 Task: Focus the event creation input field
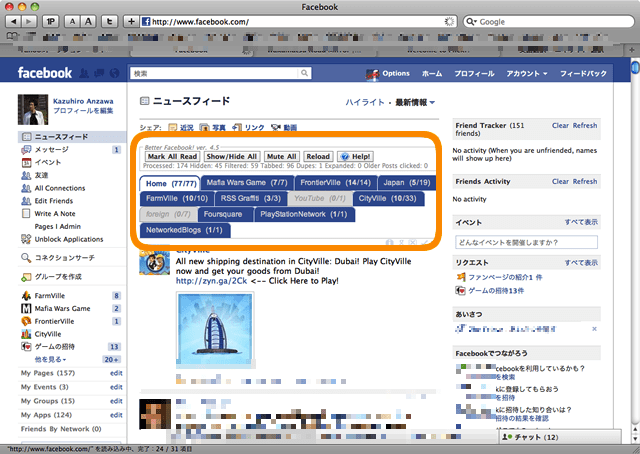point(526,242)
